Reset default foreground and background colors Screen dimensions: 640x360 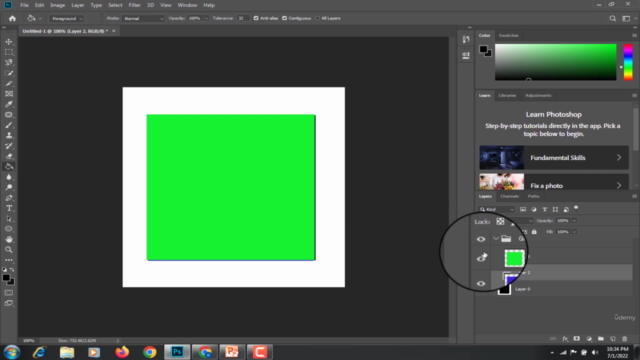pyautogui.click(x=4, y=270)
